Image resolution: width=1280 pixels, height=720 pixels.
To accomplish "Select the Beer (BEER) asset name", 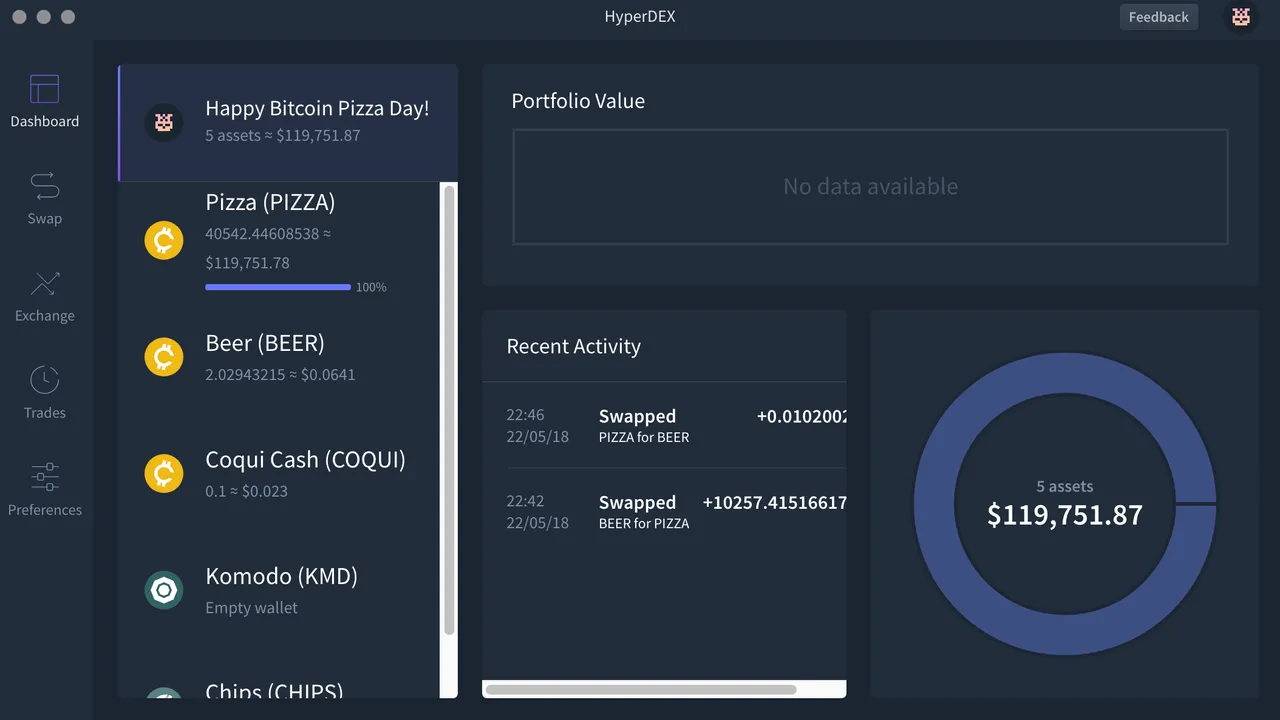I will 265,343.
